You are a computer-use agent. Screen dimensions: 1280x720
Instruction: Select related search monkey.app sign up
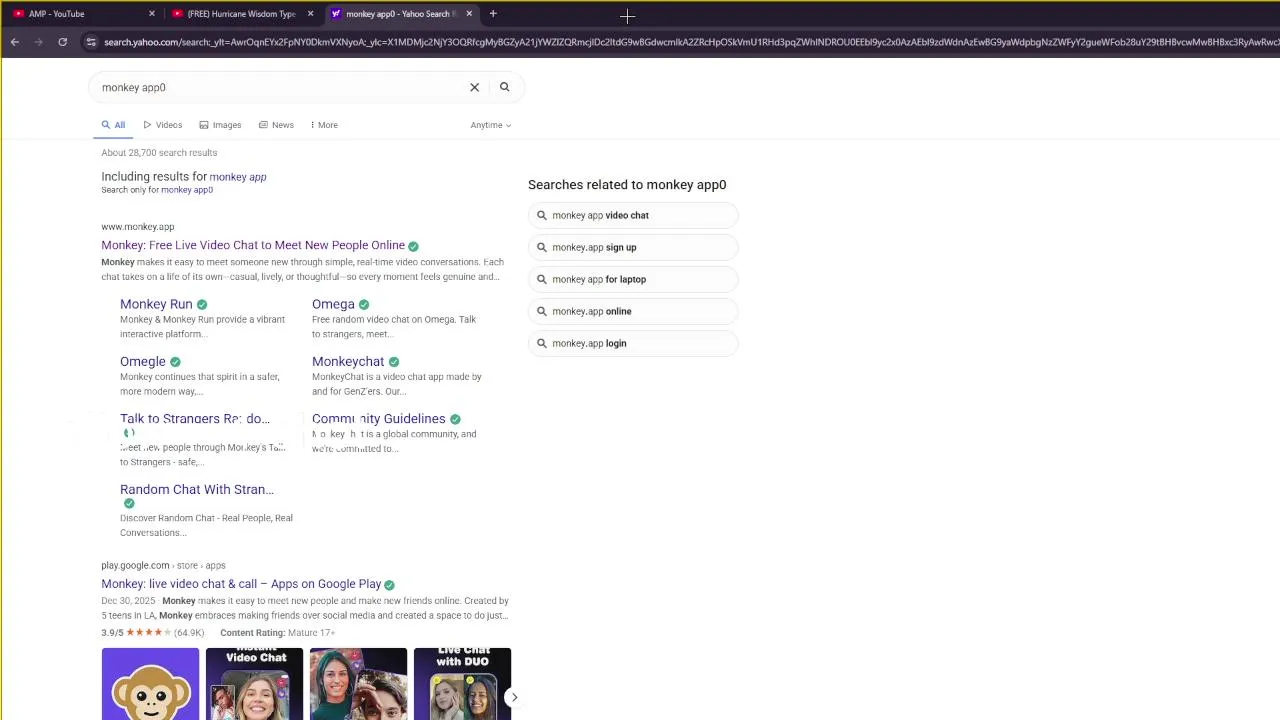[633, 247]
